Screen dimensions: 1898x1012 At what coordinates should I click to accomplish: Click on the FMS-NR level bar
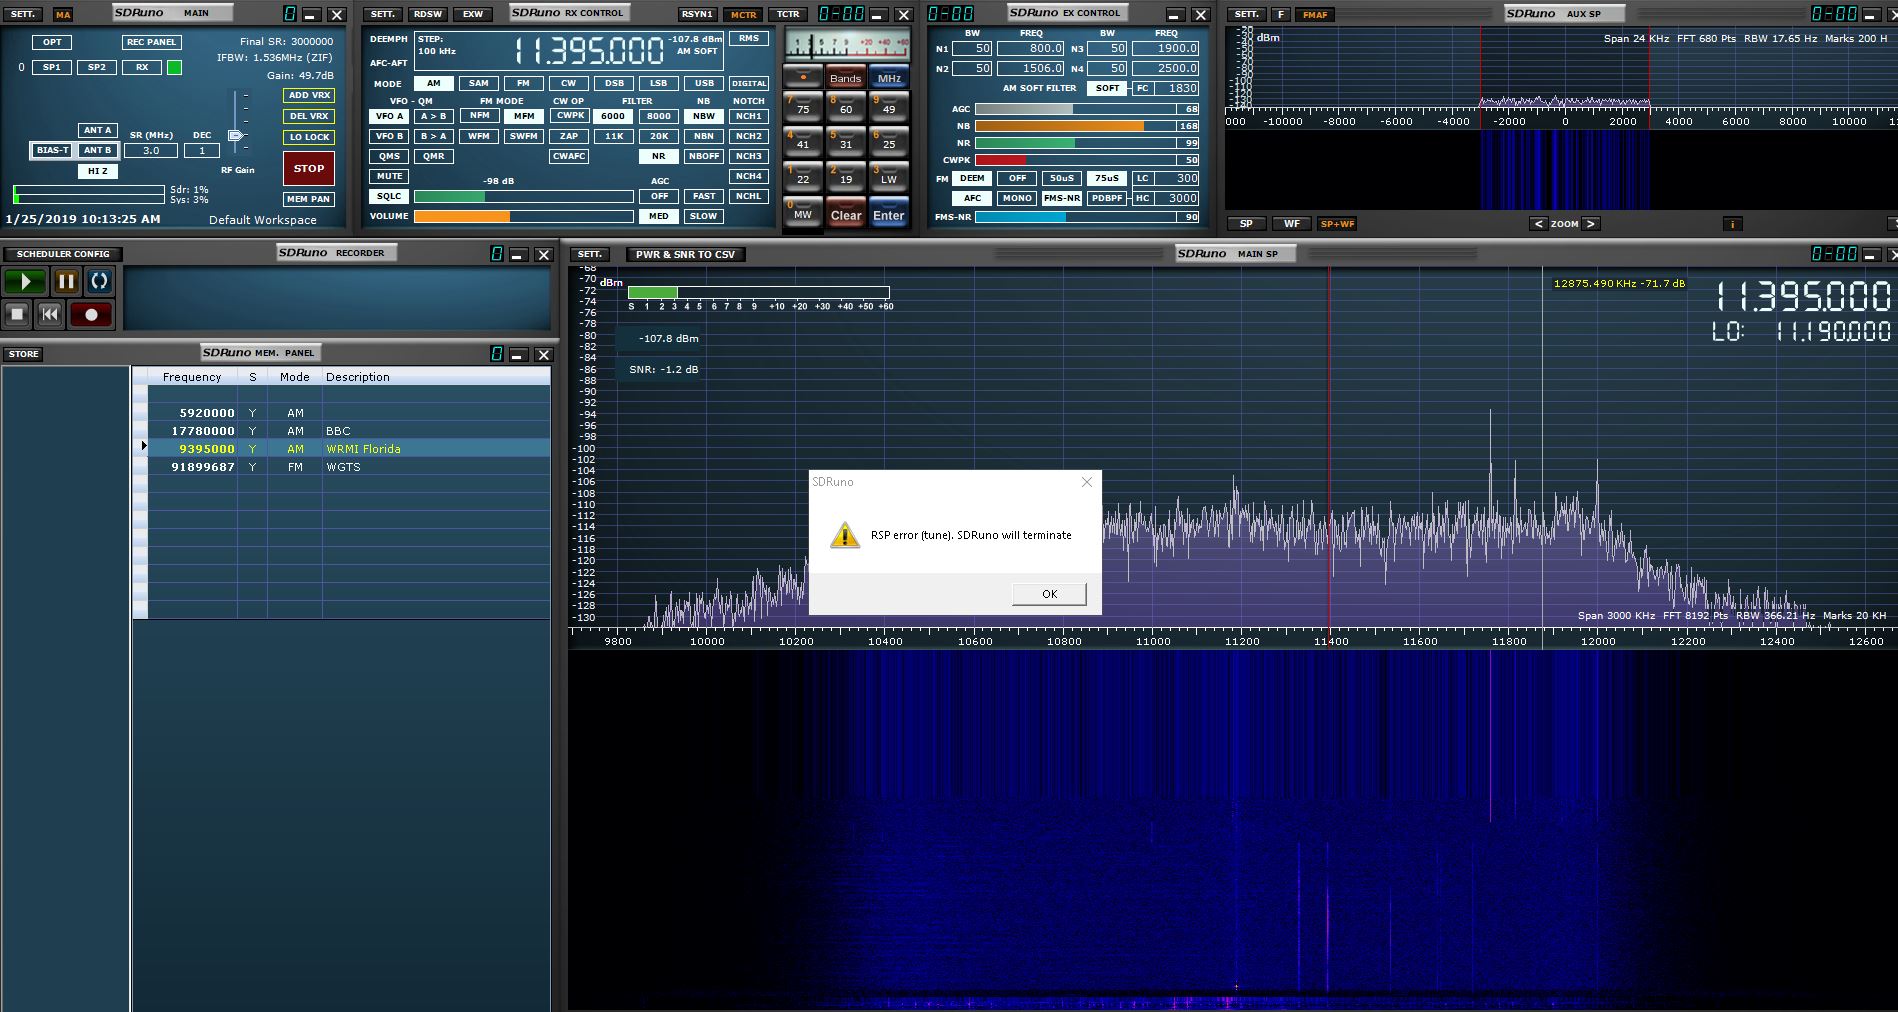point(1087,217)
